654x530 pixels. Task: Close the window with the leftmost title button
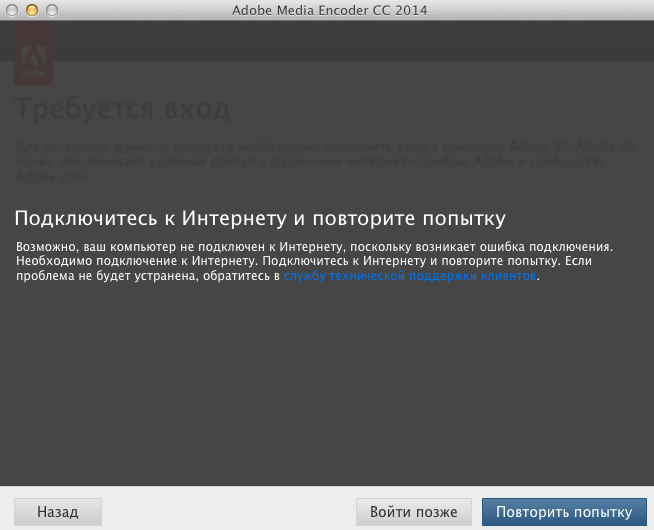(x=12, y=10)
